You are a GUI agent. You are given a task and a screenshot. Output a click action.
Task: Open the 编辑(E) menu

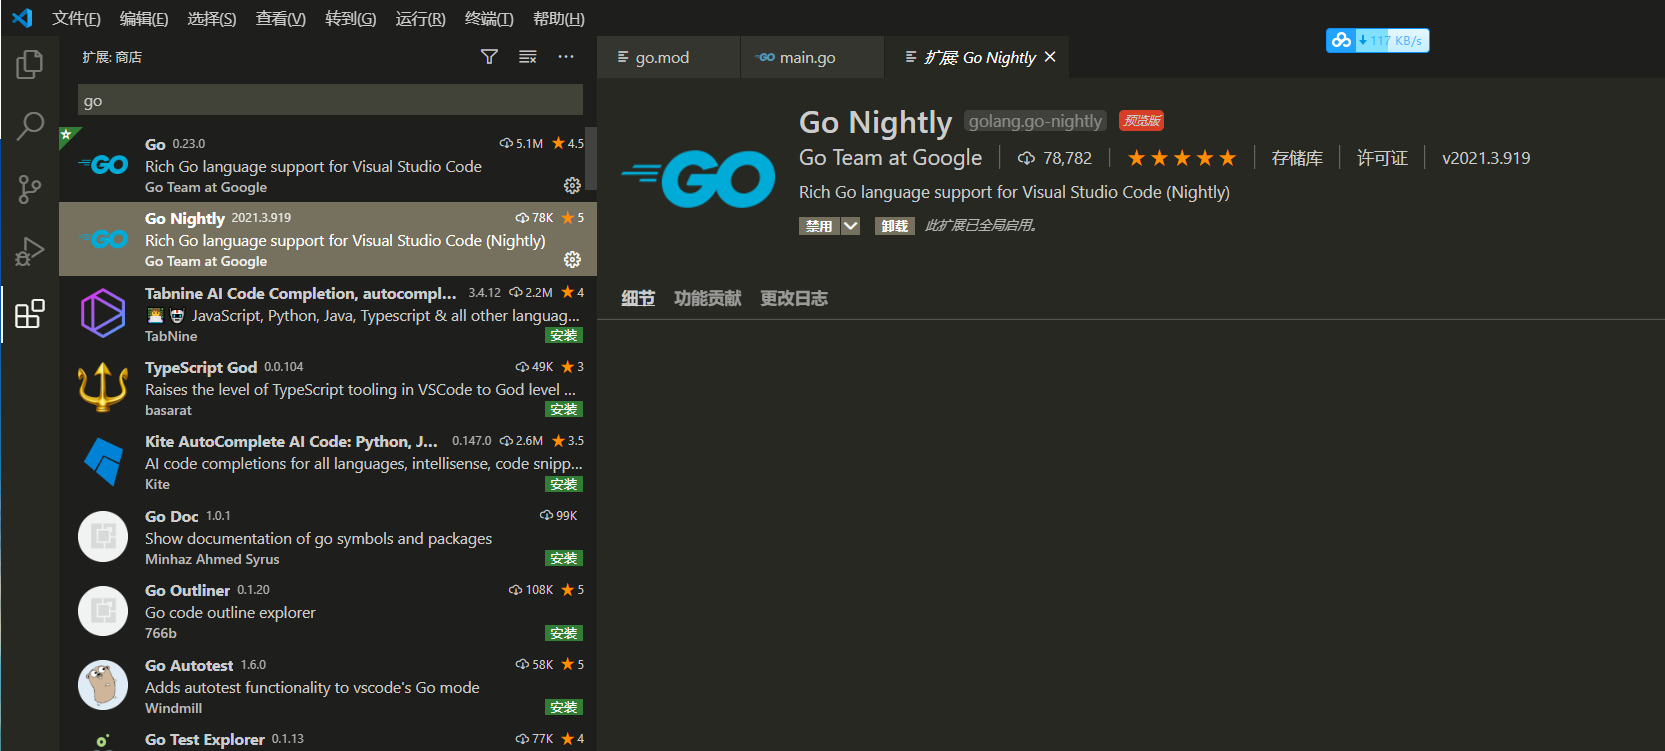(144, 18)
